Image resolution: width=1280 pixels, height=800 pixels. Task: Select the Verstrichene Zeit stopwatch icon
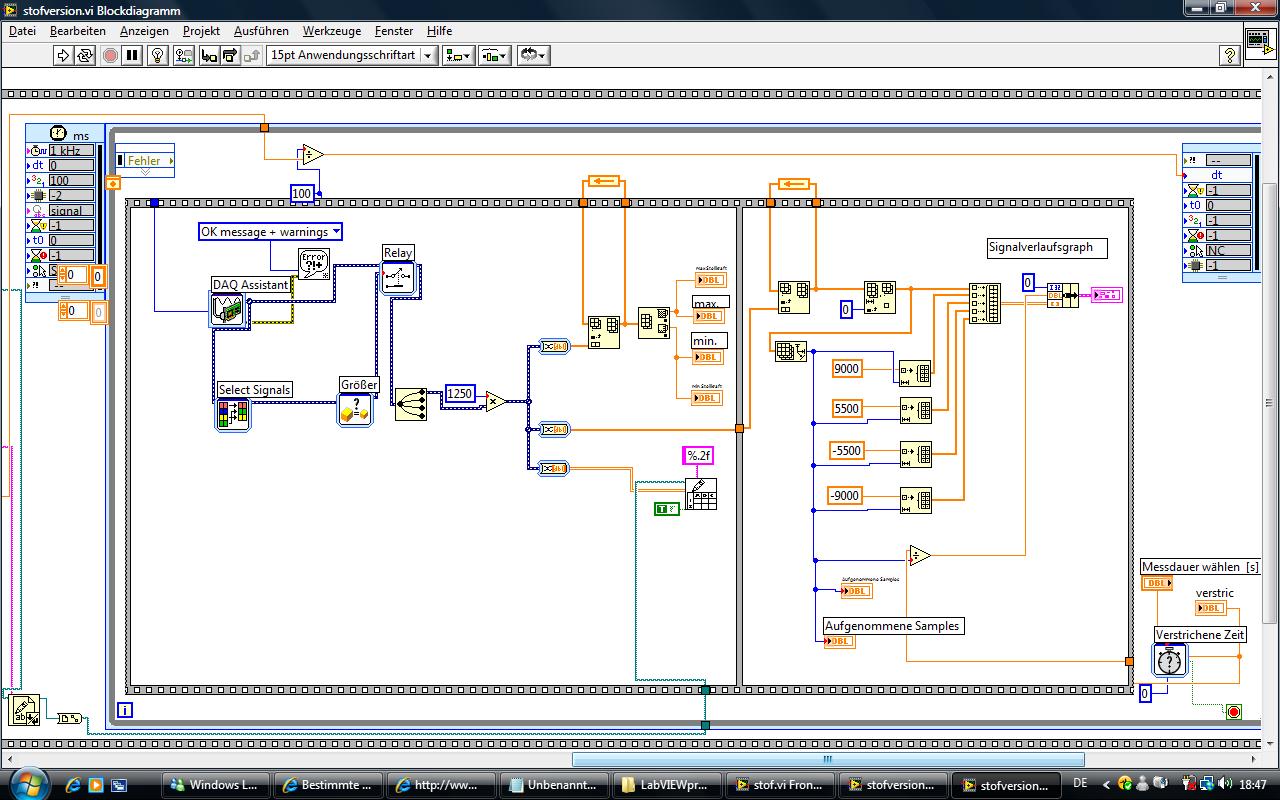click(1170, 660)
